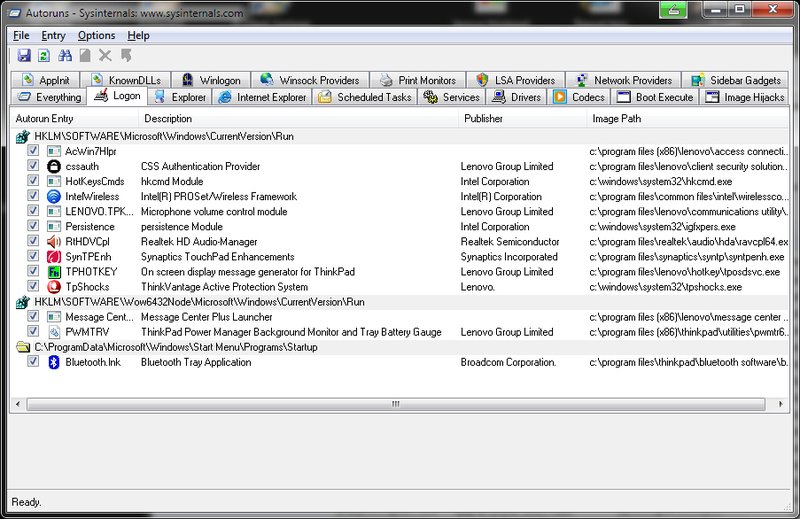The width and height of the screenshot is (800, 519).
Task: Toggle the SynTPEnh checkbox
Action: click(x=33, y=256)
